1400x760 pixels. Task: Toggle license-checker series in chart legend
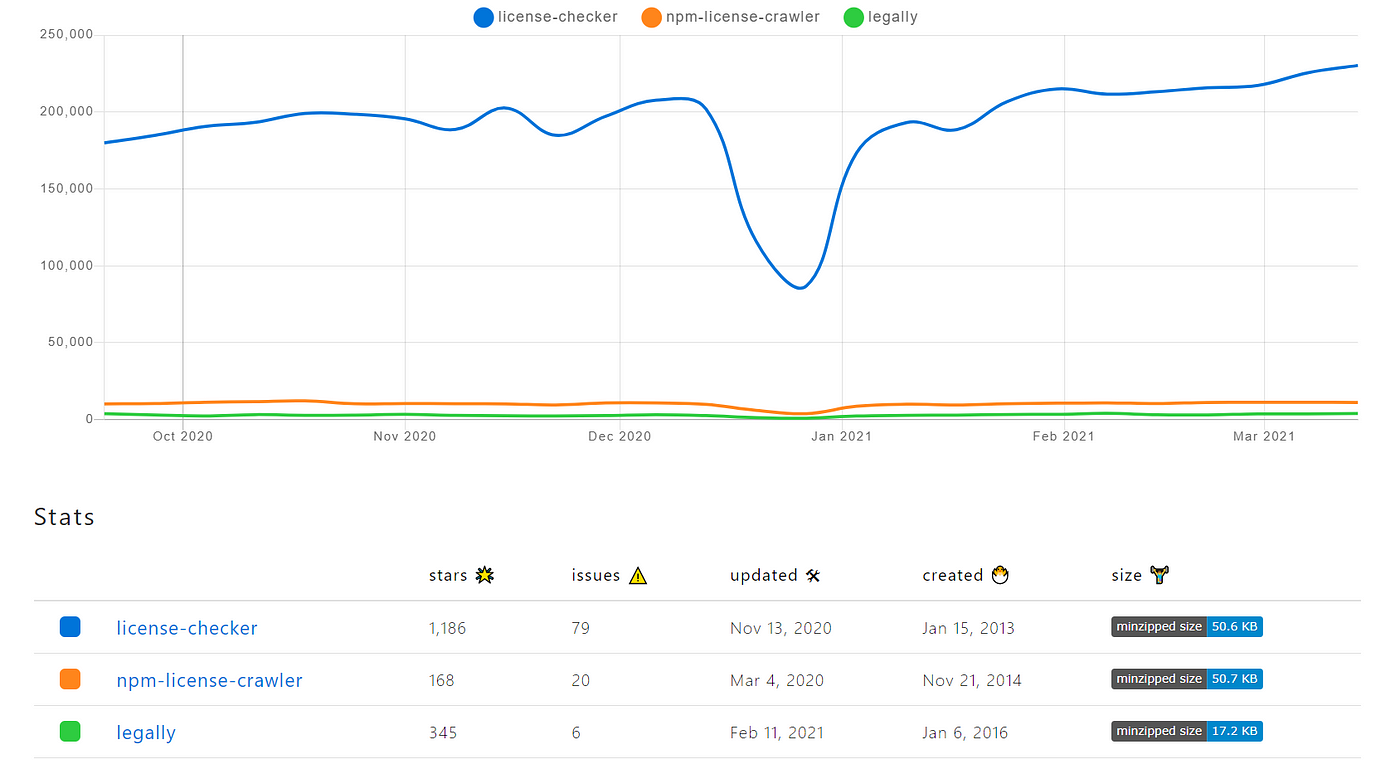(x=546, y=17)
